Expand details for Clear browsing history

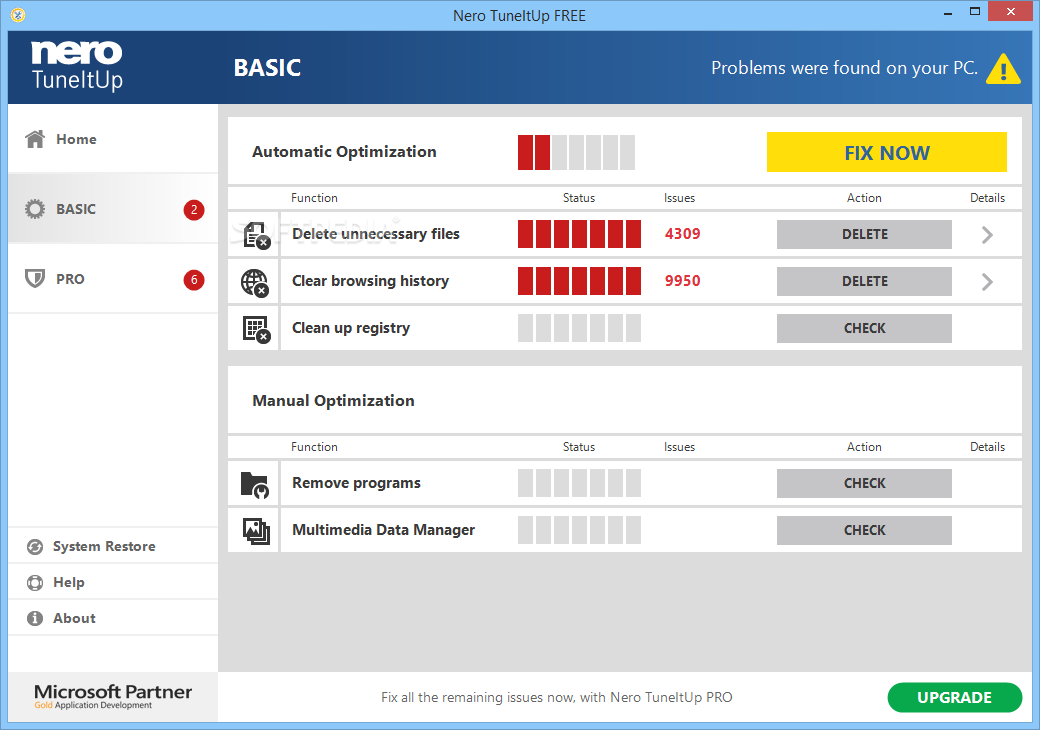pos(987,282)
